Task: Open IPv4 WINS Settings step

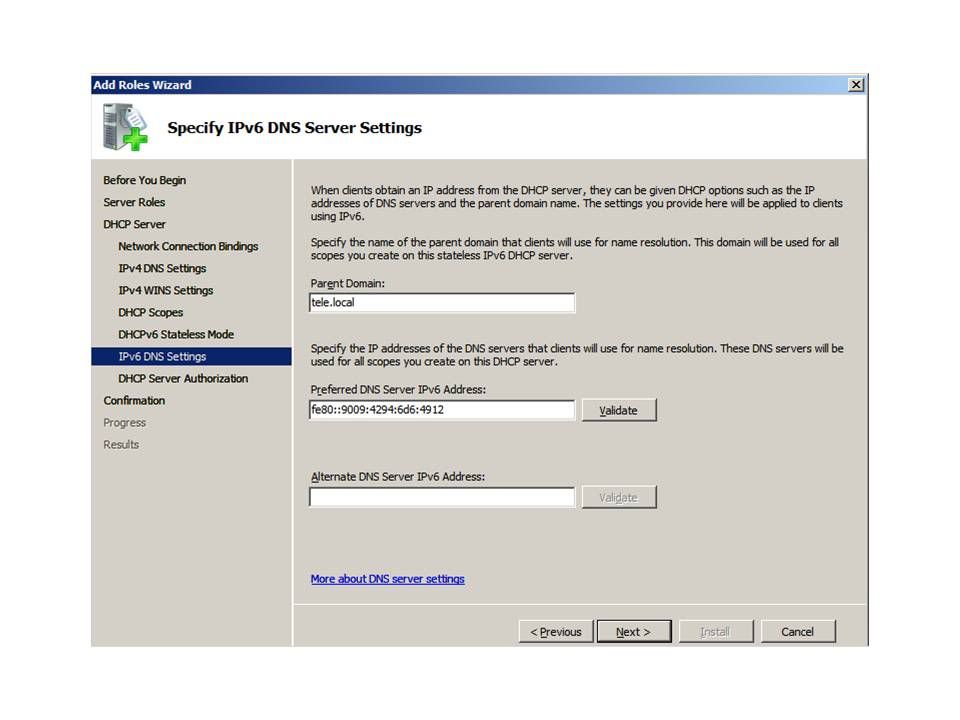Action: [165, 290]
